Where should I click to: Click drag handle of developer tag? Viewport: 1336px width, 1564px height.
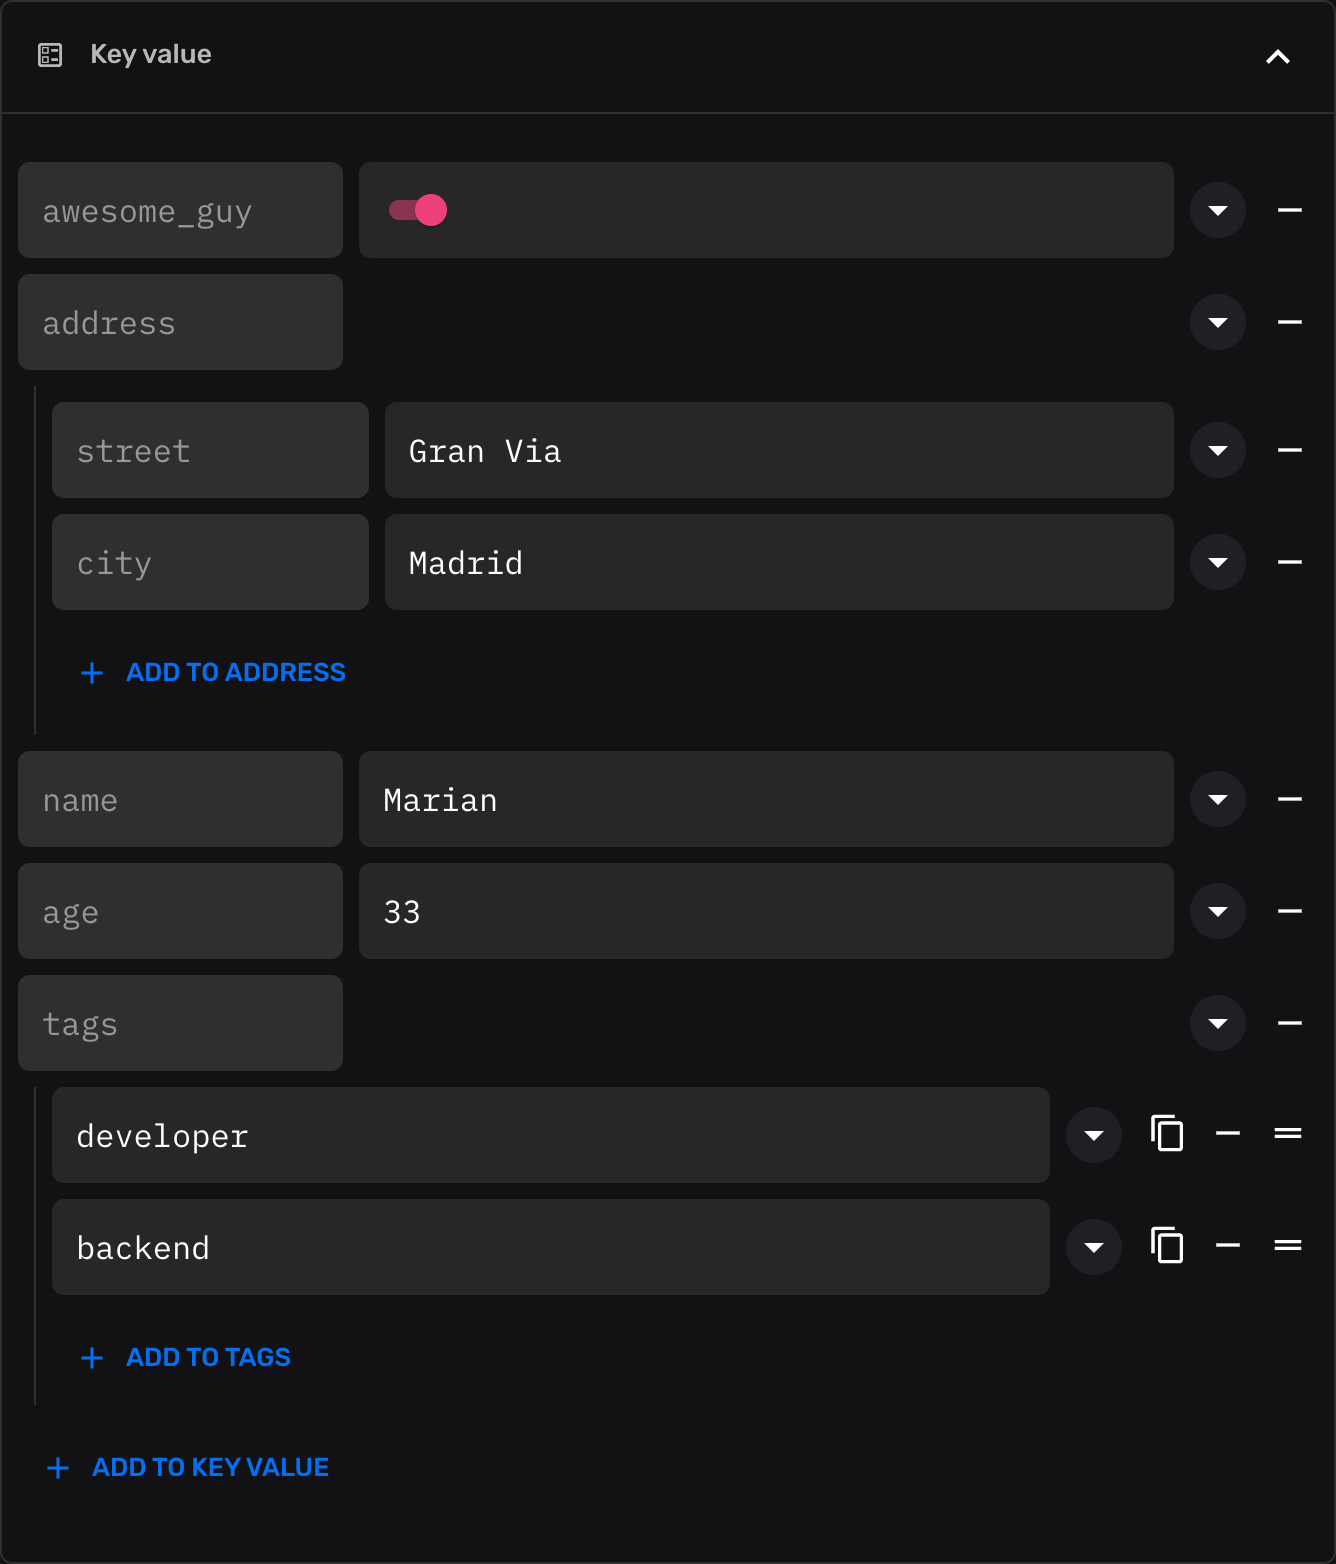[1287, 1133]
